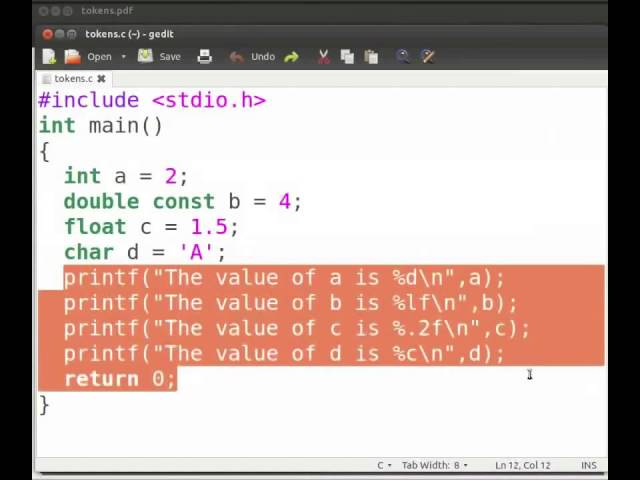Open Find and Replace tool
Viewport: 640px width, 480px height.
pyautogui.click(x=427, y=57)
